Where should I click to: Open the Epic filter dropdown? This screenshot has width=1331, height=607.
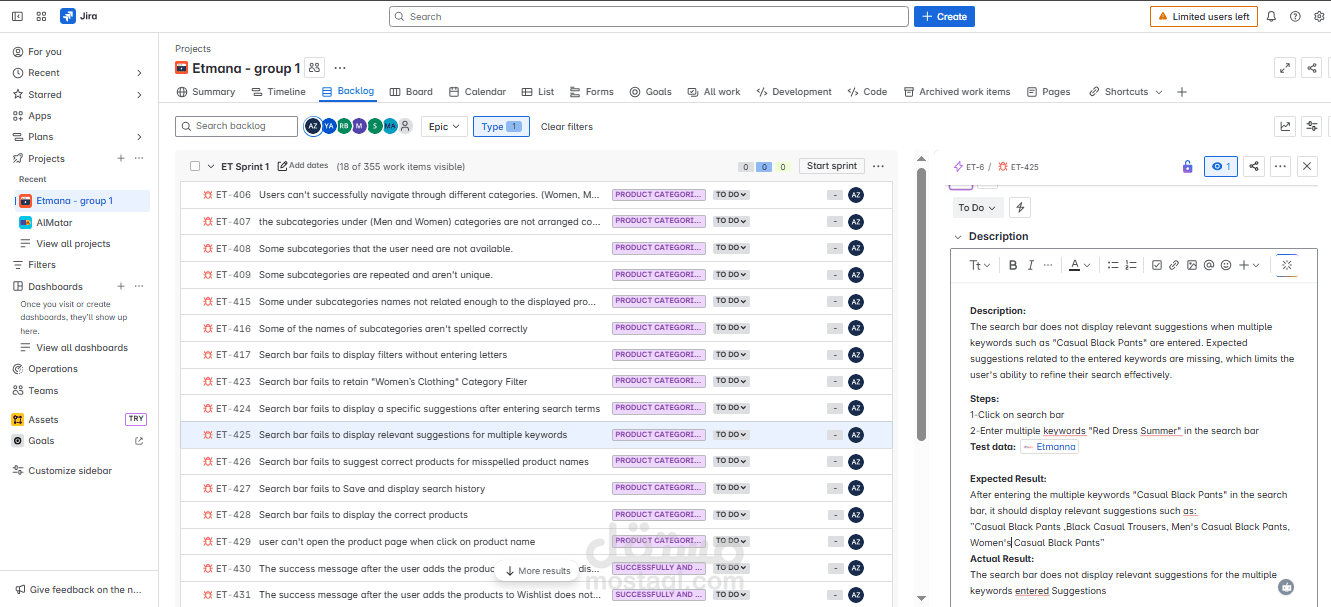pyautogui.click(x=444, y=127)
